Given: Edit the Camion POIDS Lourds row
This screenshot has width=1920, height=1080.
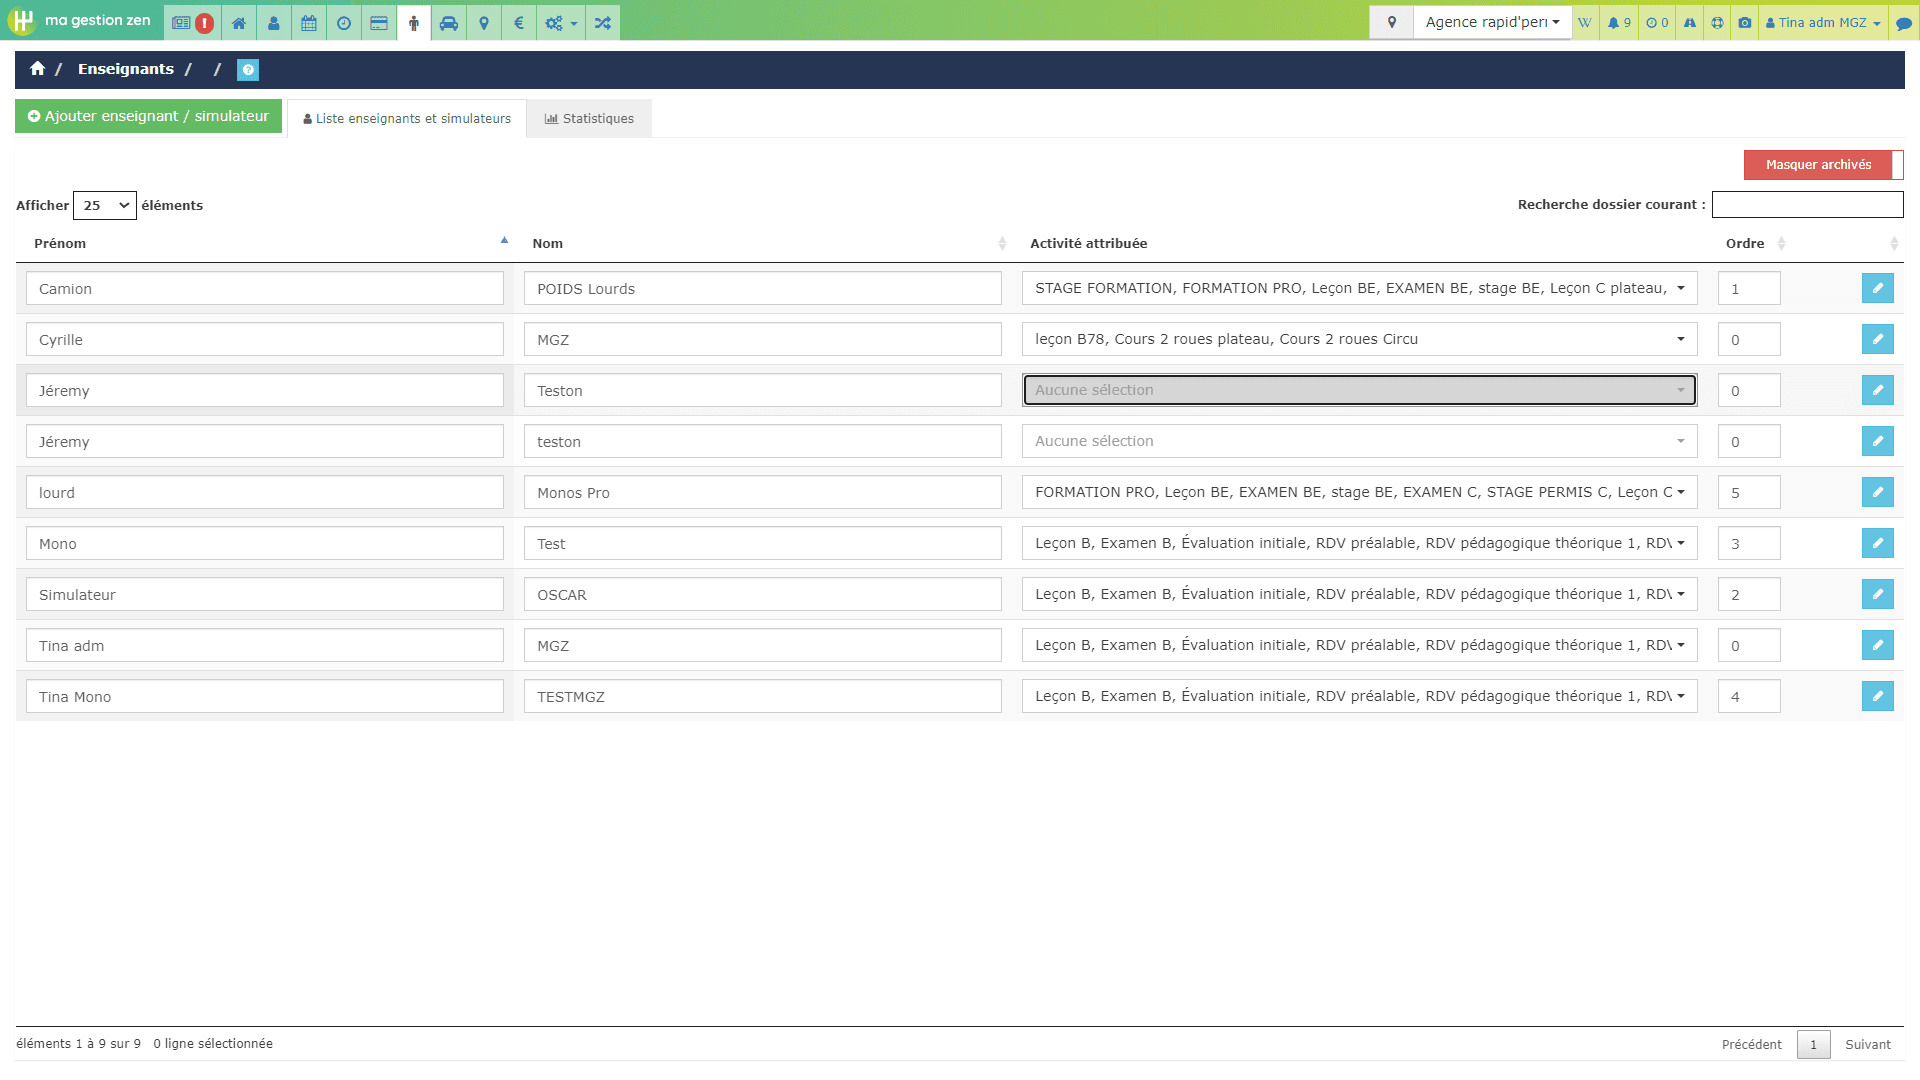Looking at the screenshot, I should 1877,288.
